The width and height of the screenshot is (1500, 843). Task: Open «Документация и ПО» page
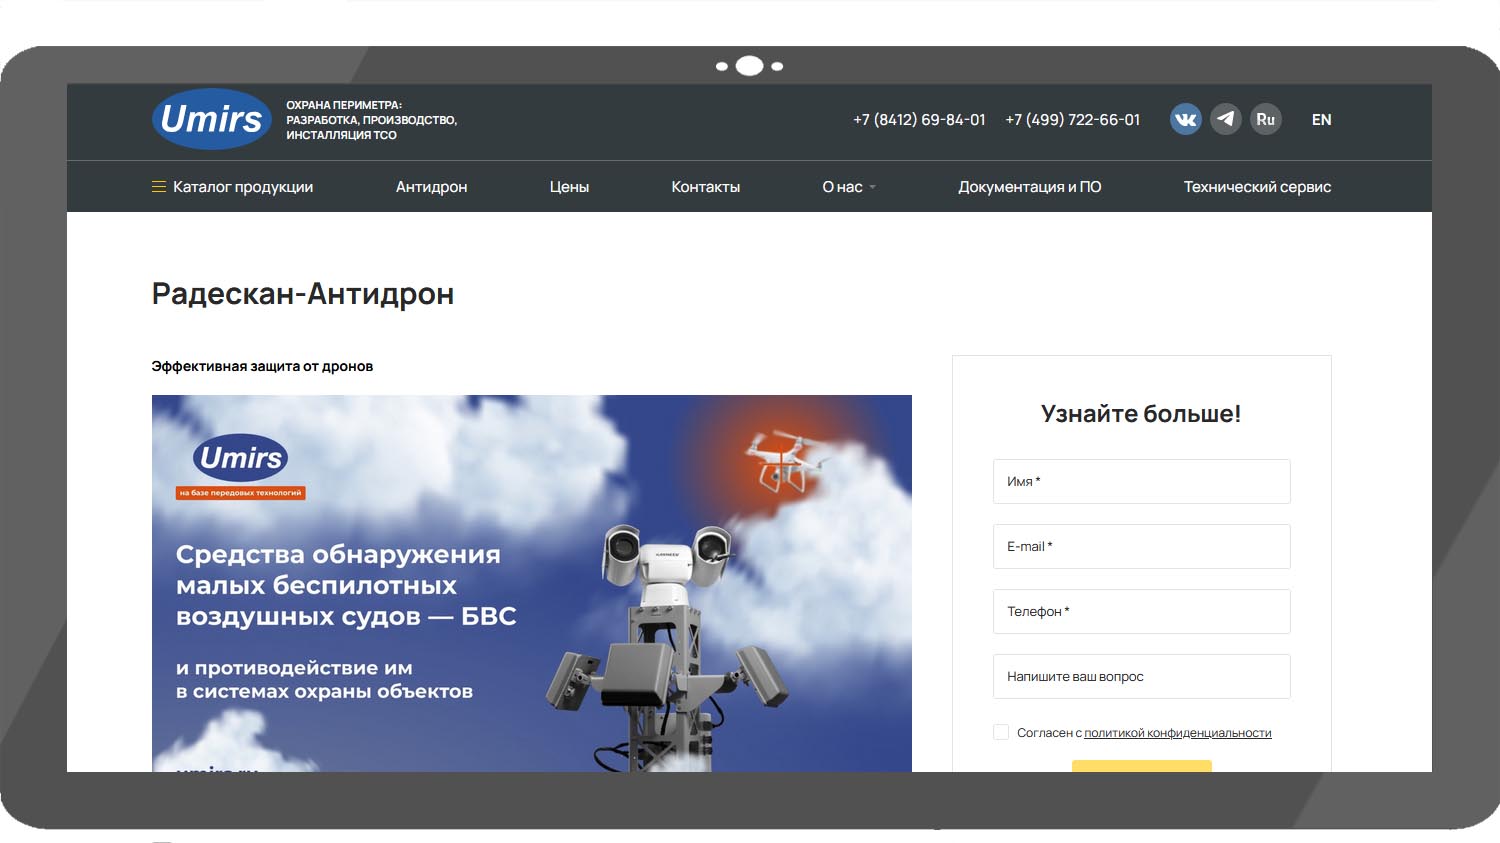(1029, 187)
